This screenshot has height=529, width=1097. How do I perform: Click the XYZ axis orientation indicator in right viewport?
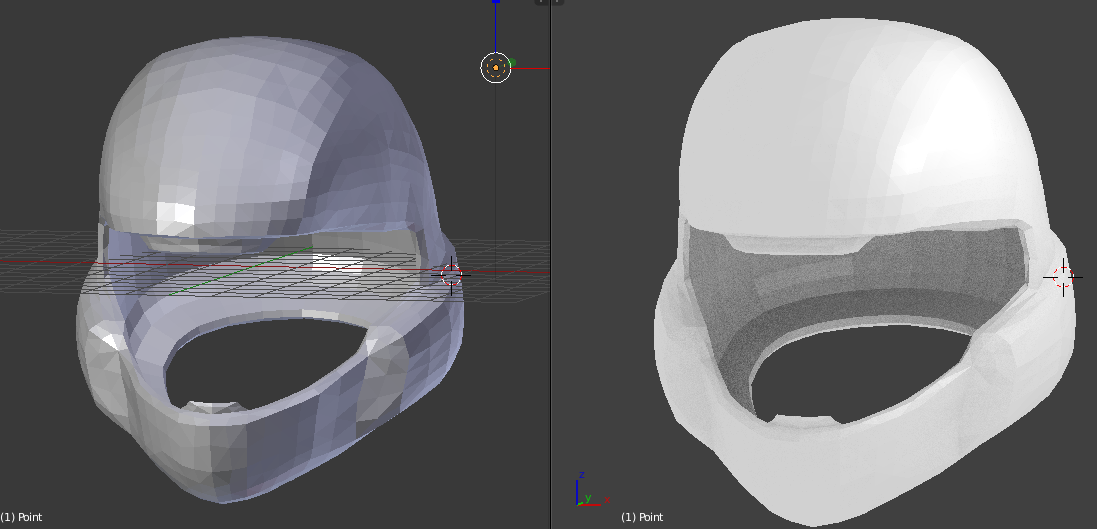pyautogui.click(x=593, y=490)
